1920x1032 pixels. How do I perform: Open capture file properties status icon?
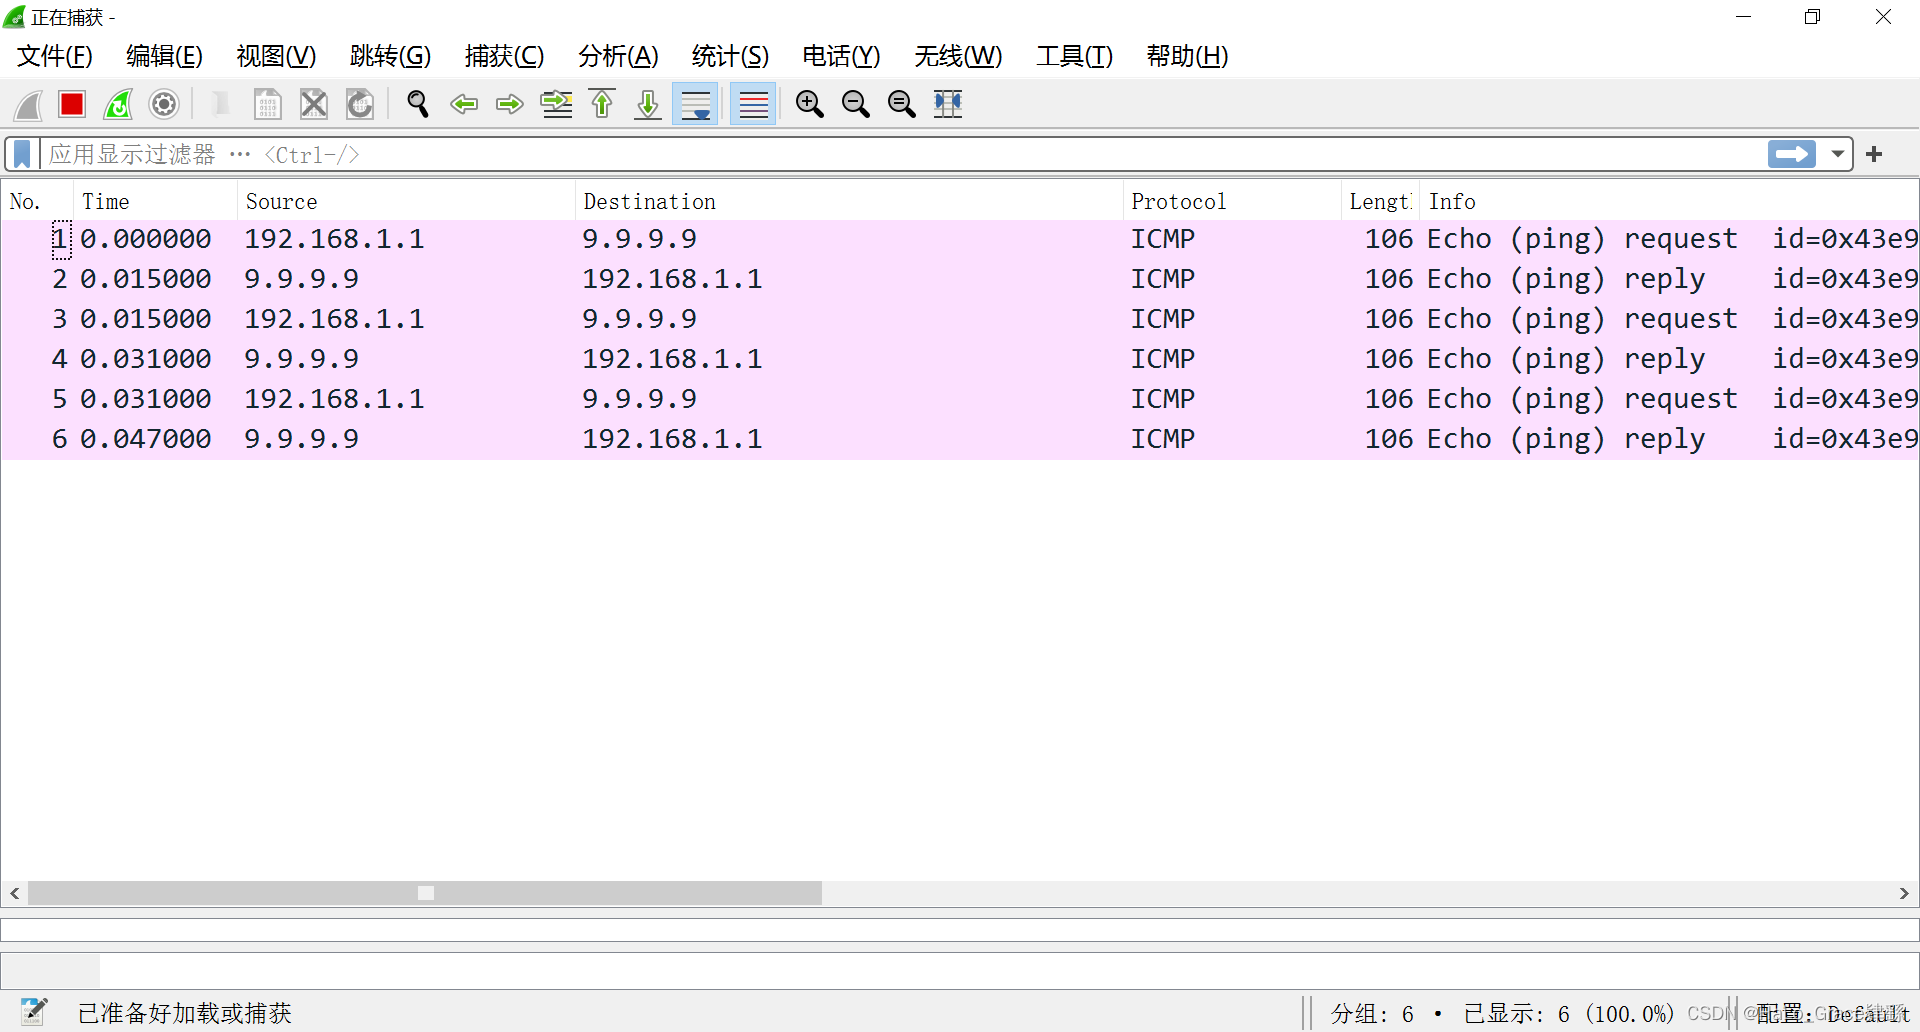point(34,1012)
